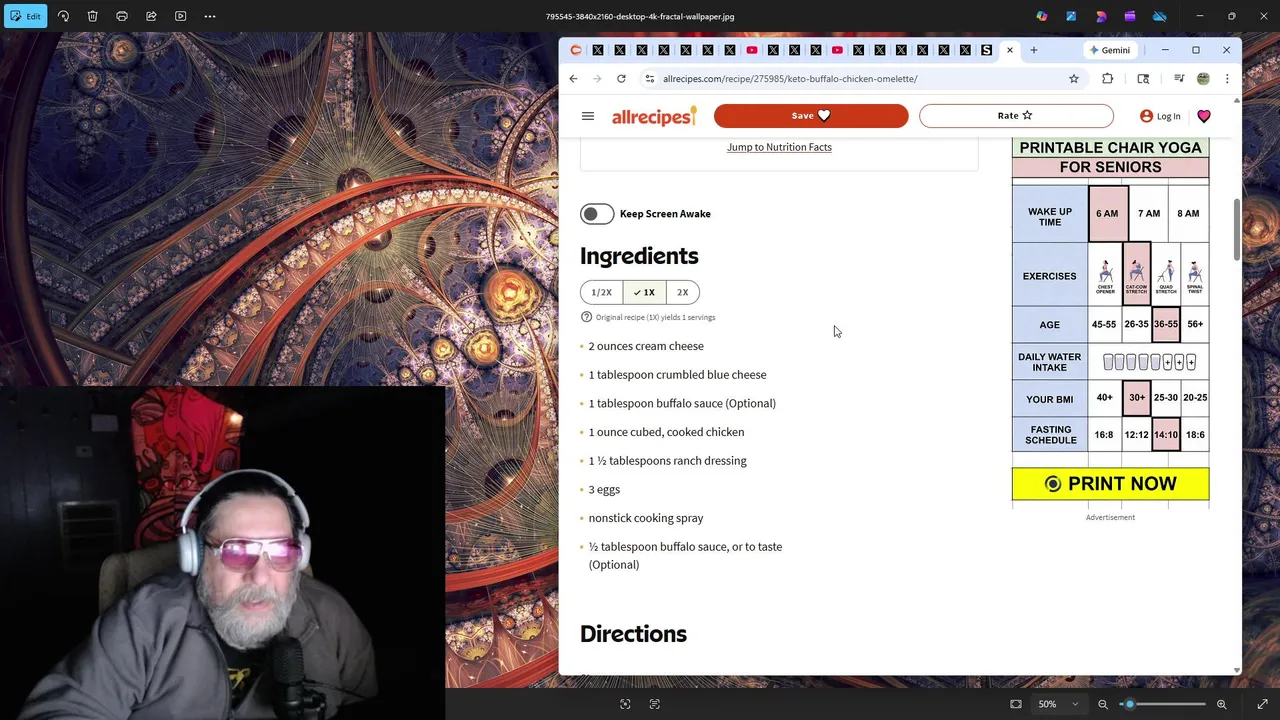Click '1 tablespoon crumbled blue cheese' ingredient
This screenshot has width=1280, height=720.
tap(677, 375)
